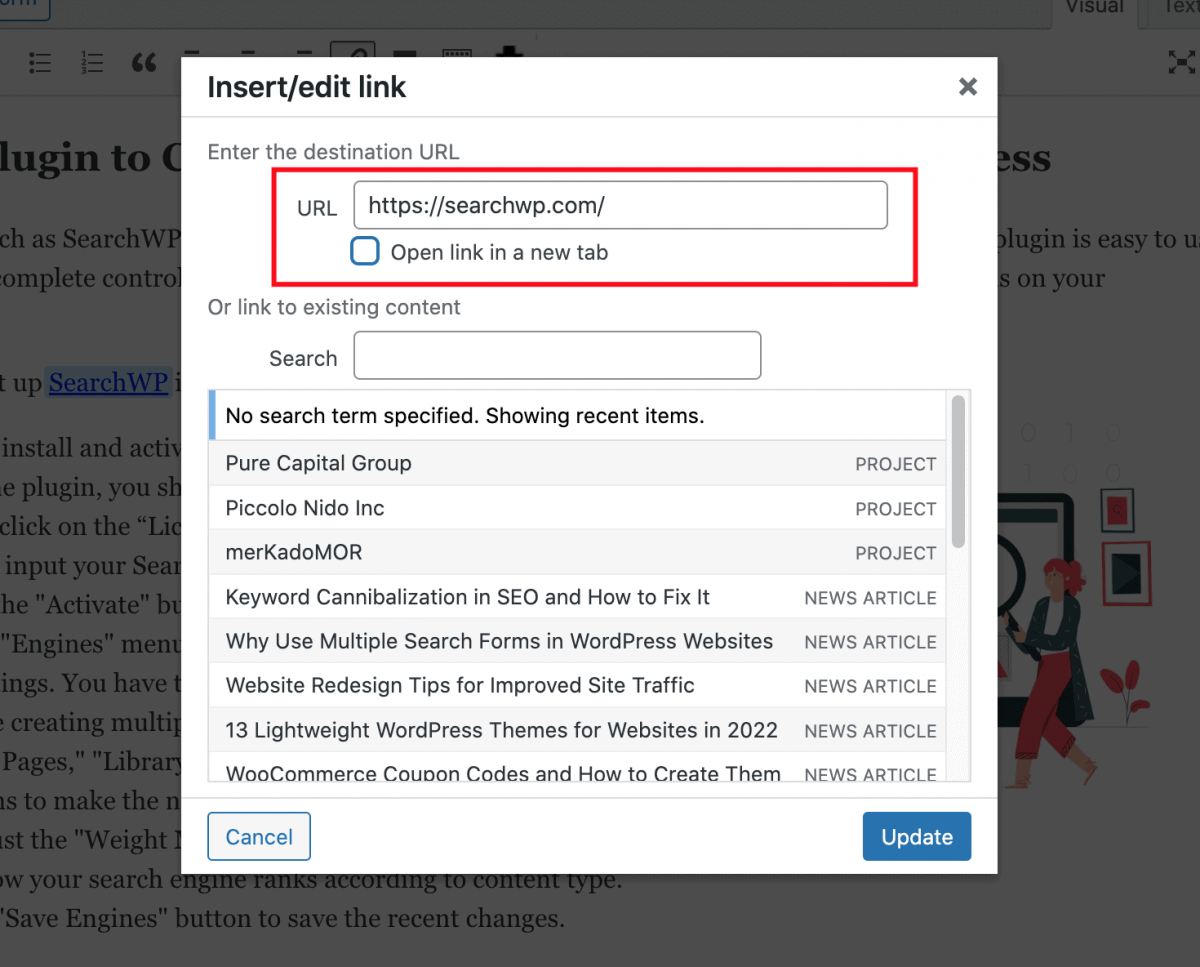This screenshot has height=967, width=1200.
Task: Click into the URL input field
Action: [620, 206]
